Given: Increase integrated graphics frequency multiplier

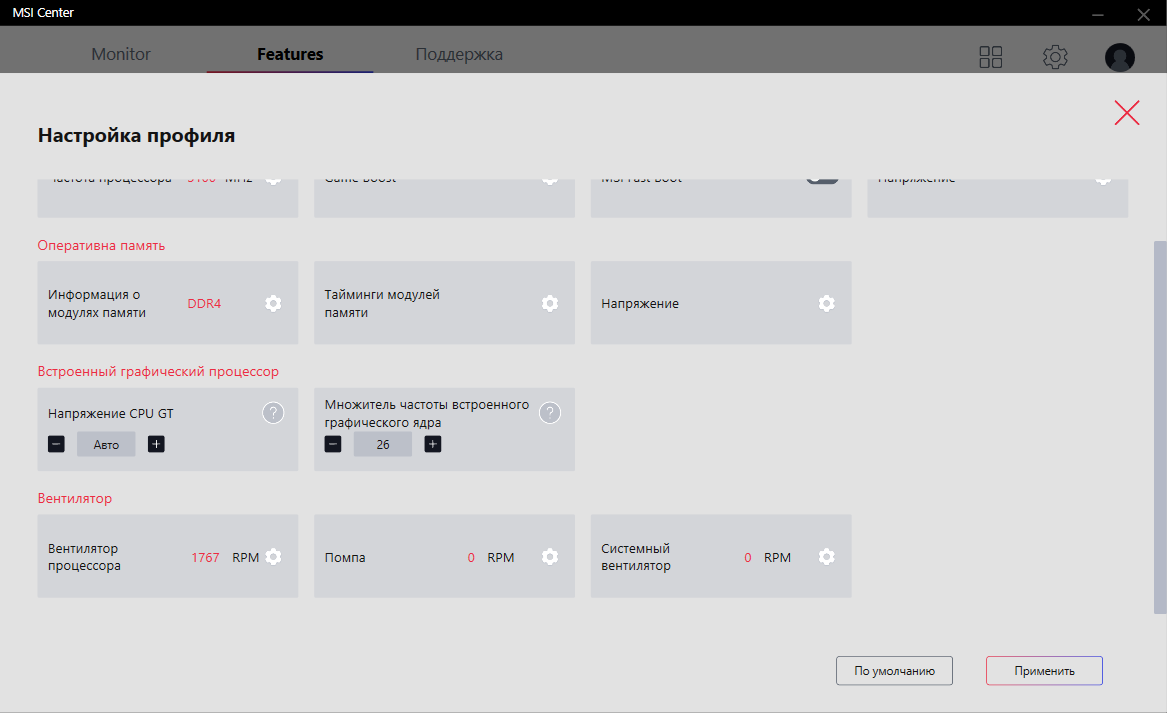Looking at the screenshot, I should 433,444.
